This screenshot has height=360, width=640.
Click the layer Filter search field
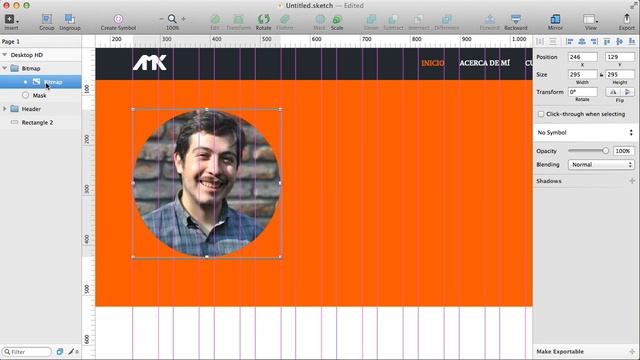pyautogui.click(x=27, y=351)
